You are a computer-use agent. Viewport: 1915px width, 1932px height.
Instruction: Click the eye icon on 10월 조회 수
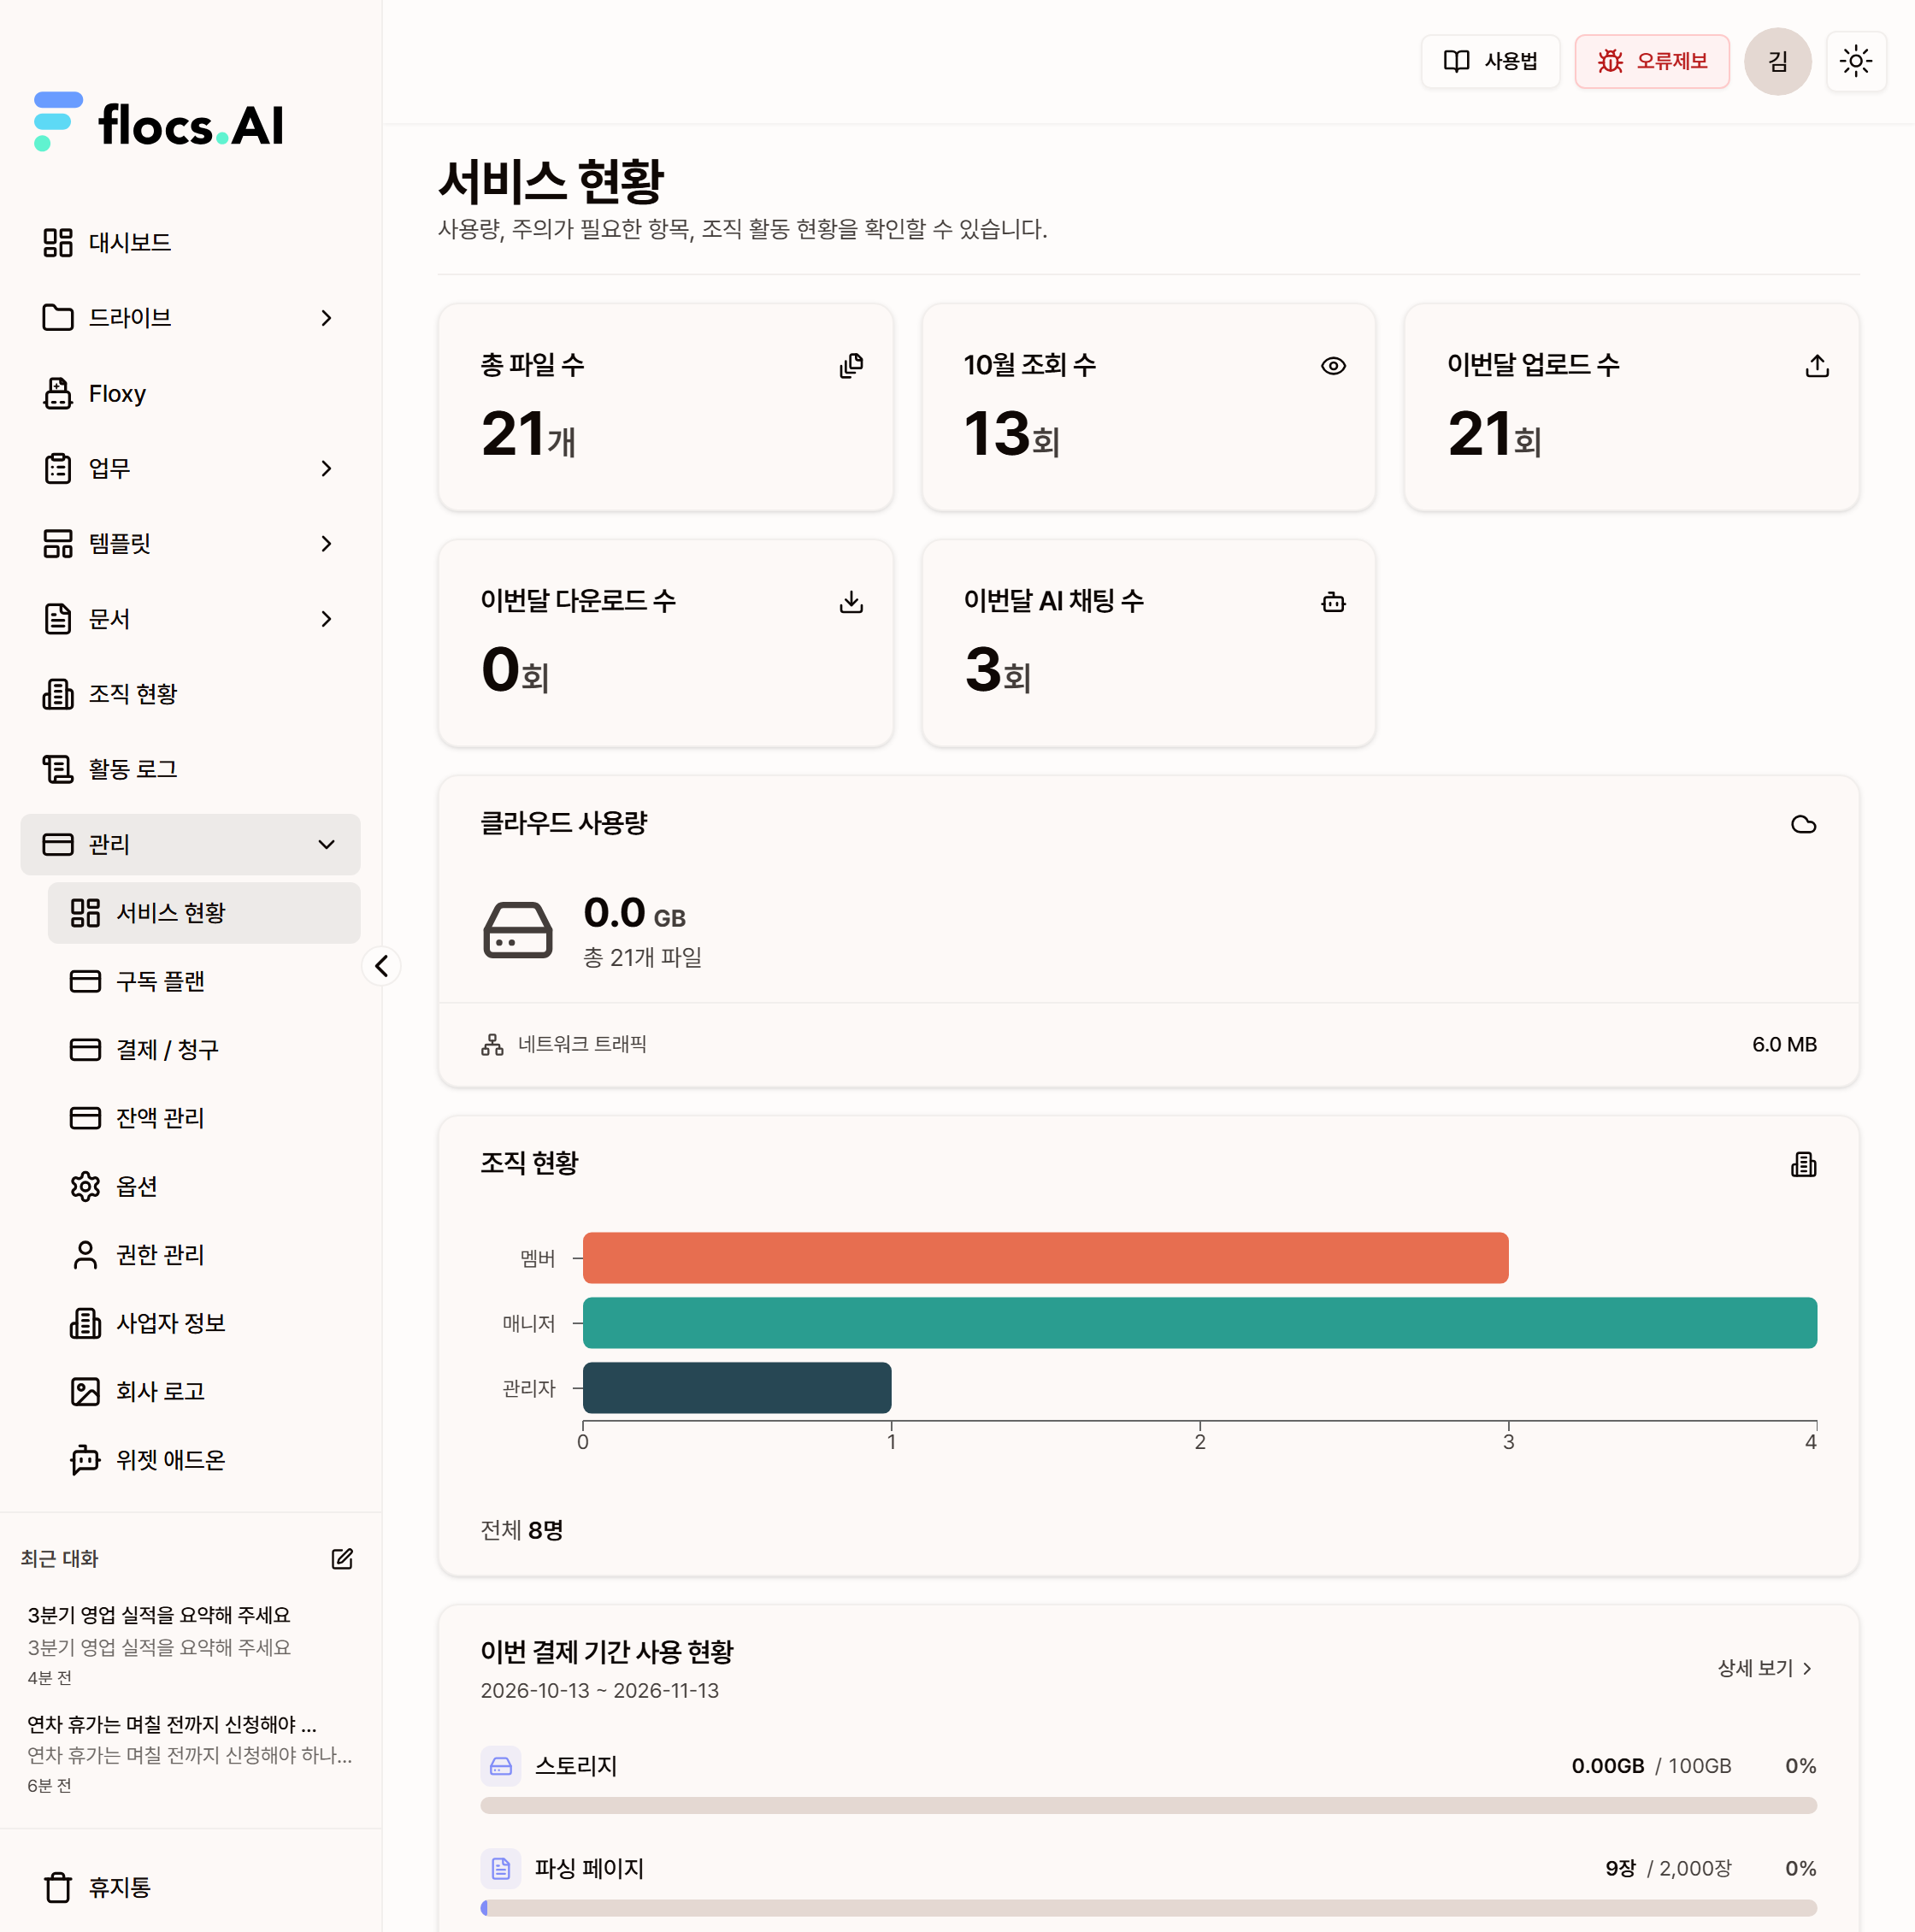tap(1333, 366)
